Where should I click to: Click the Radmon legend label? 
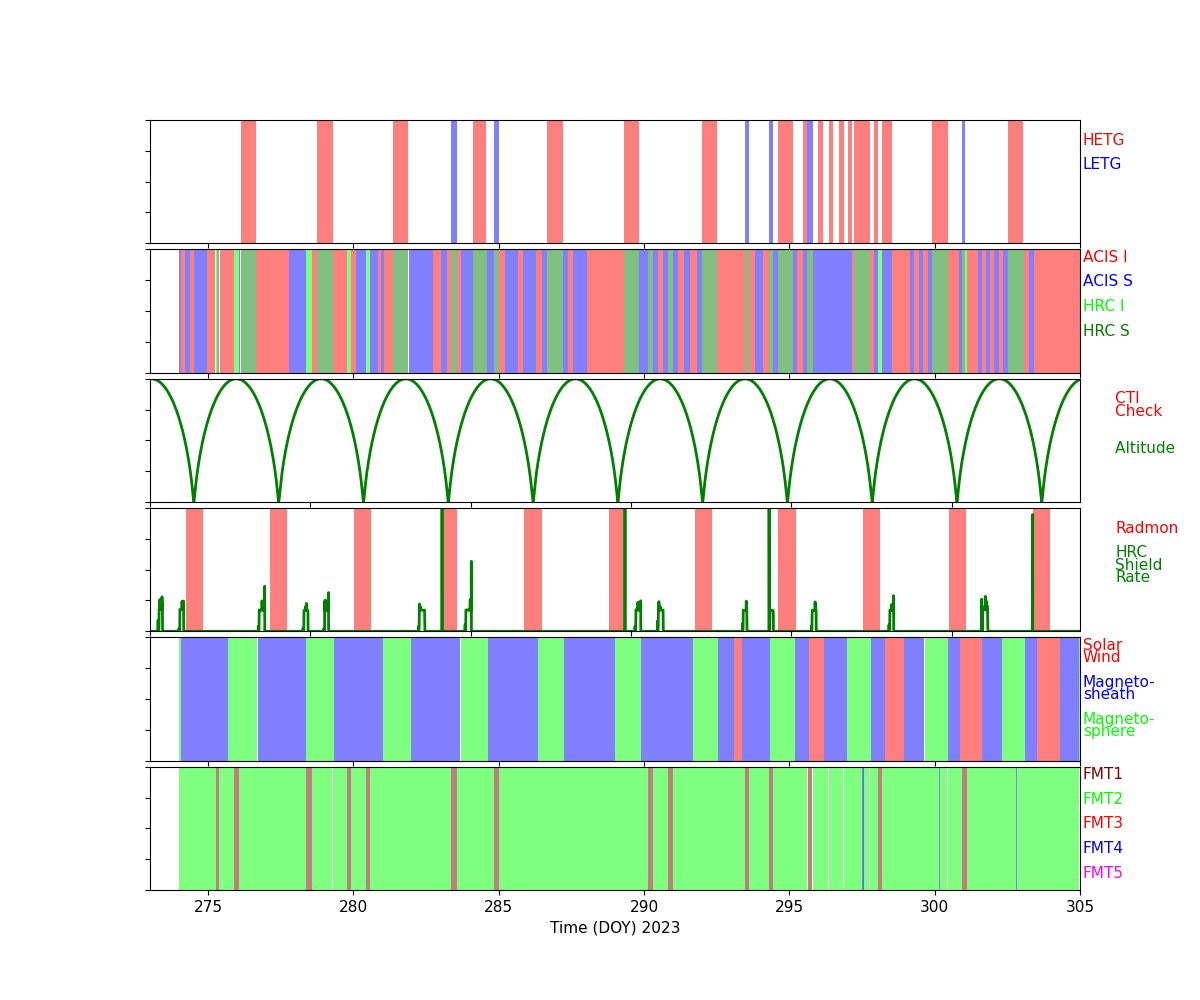tap(1146, 529)
